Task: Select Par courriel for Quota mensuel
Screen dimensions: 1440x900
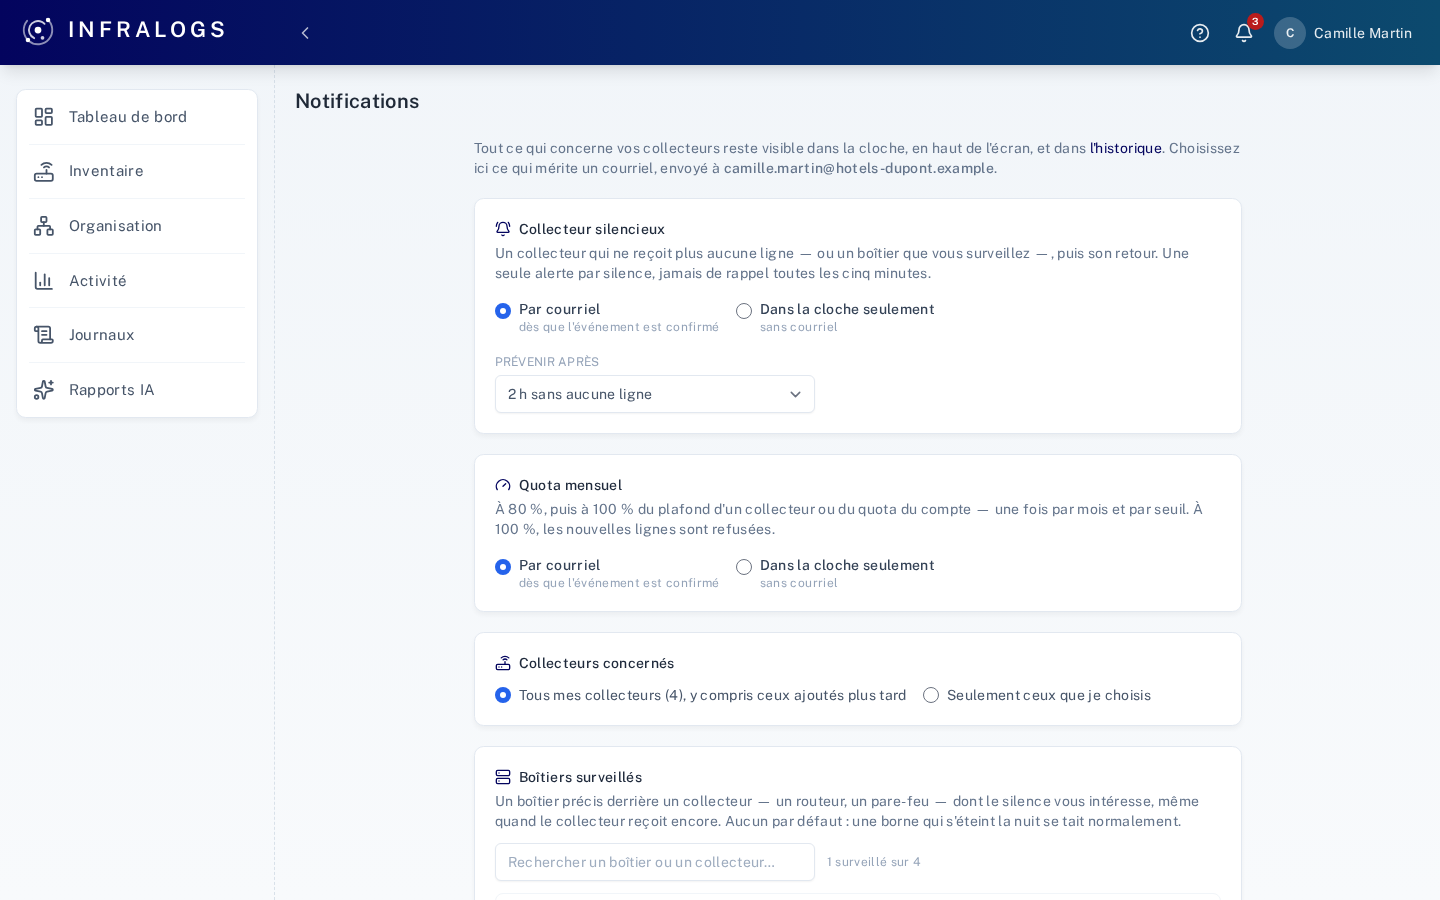Action: [503, 567]
